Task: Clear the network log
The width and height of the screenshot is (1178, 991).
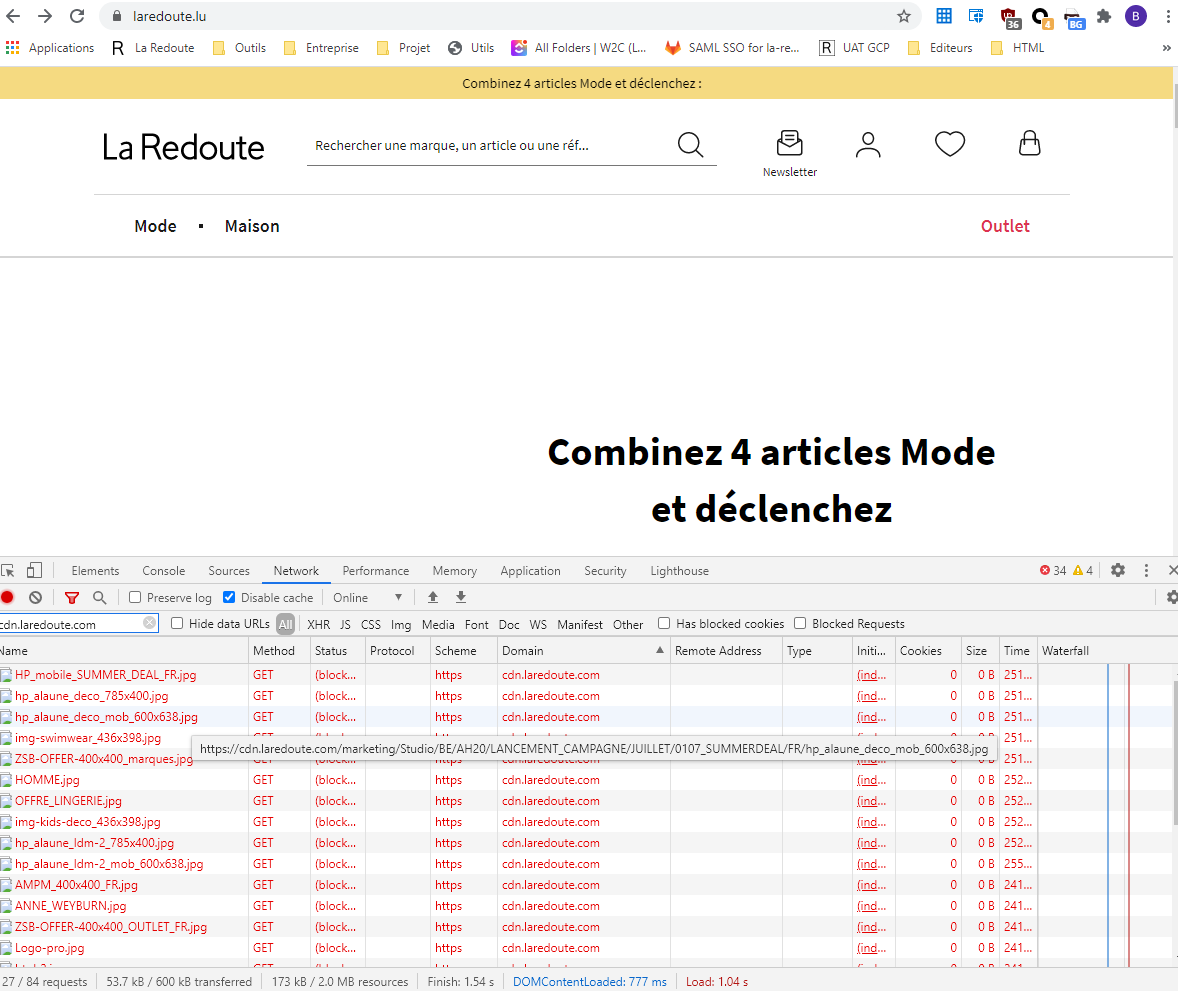Action: [35, 597]
